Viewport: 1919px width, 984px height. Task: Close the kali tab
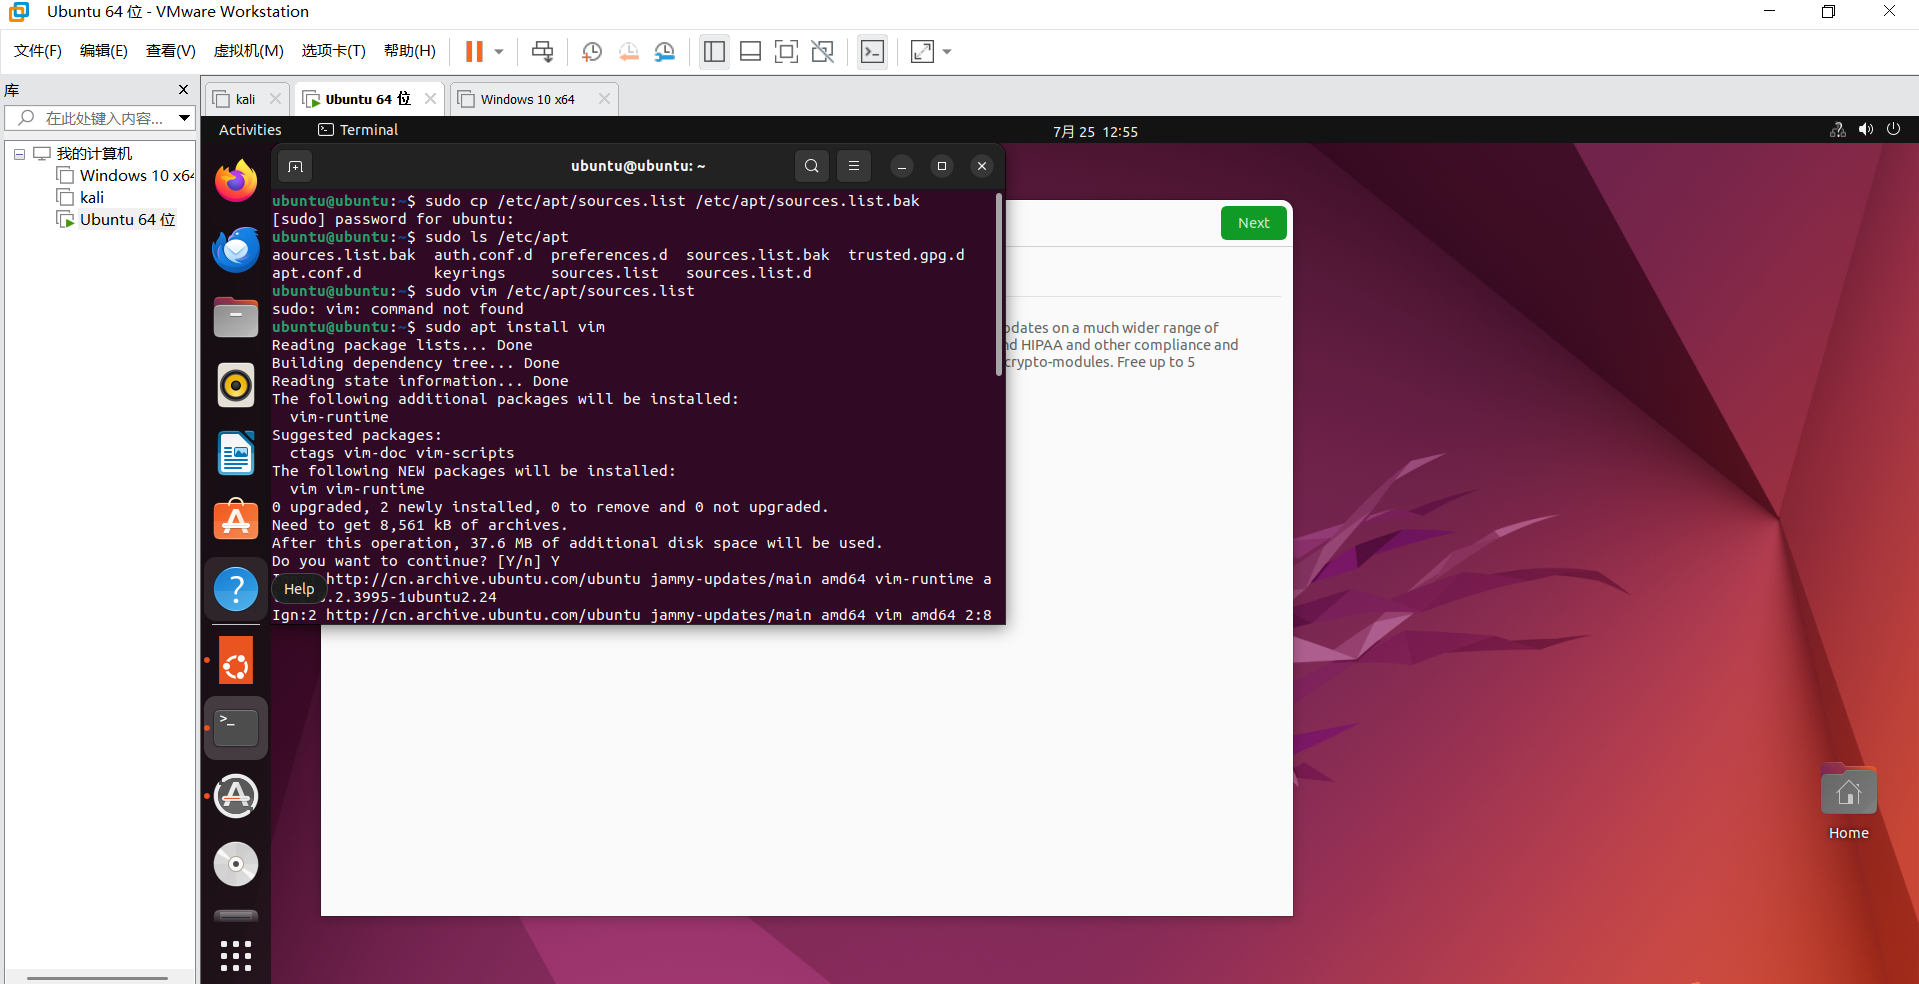tap(276, 99)
